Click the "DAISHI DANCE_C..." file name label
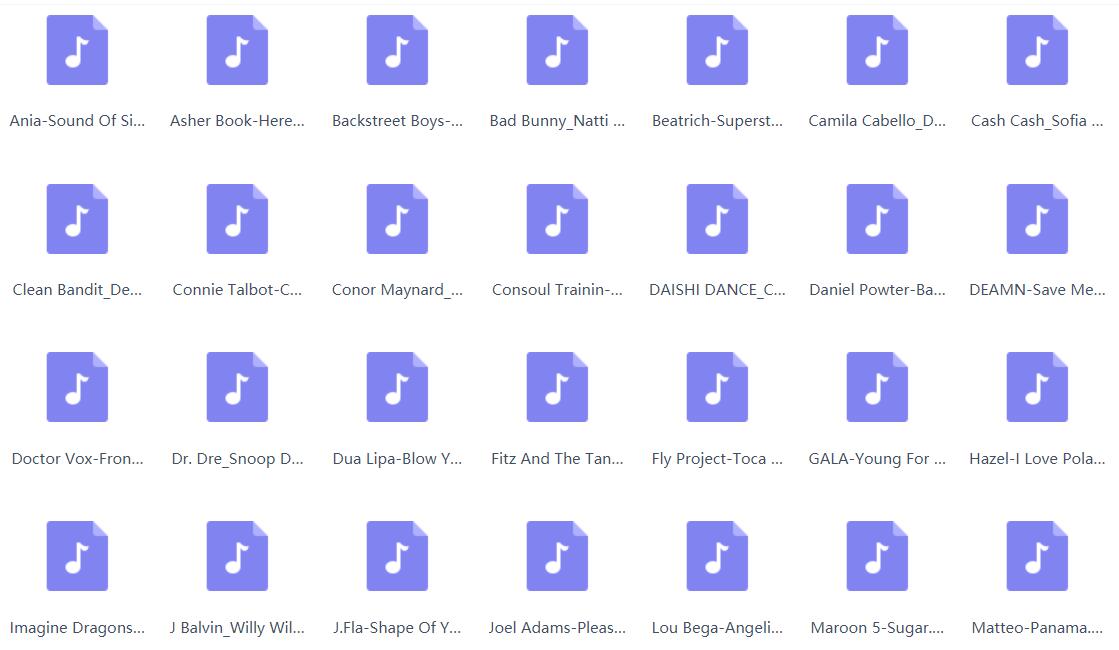The image size is (1119, 650). (717, 290)
